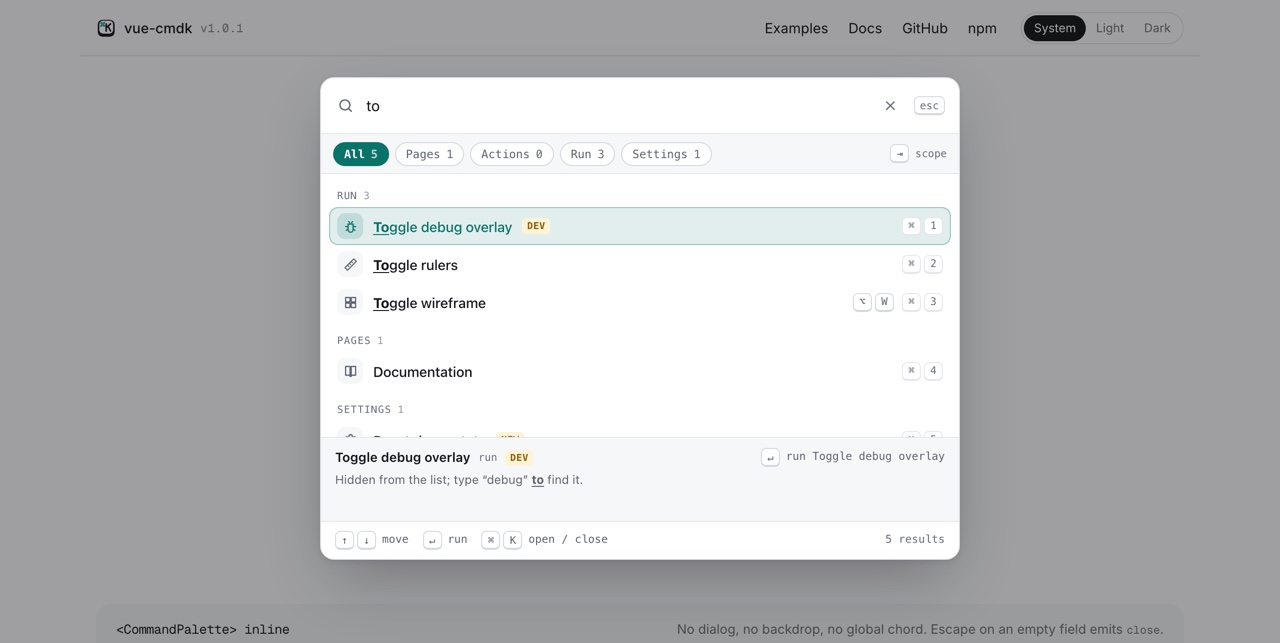The image size is (1280, 643).
Task: Click the 5 results count text
Action: point(914,540)
